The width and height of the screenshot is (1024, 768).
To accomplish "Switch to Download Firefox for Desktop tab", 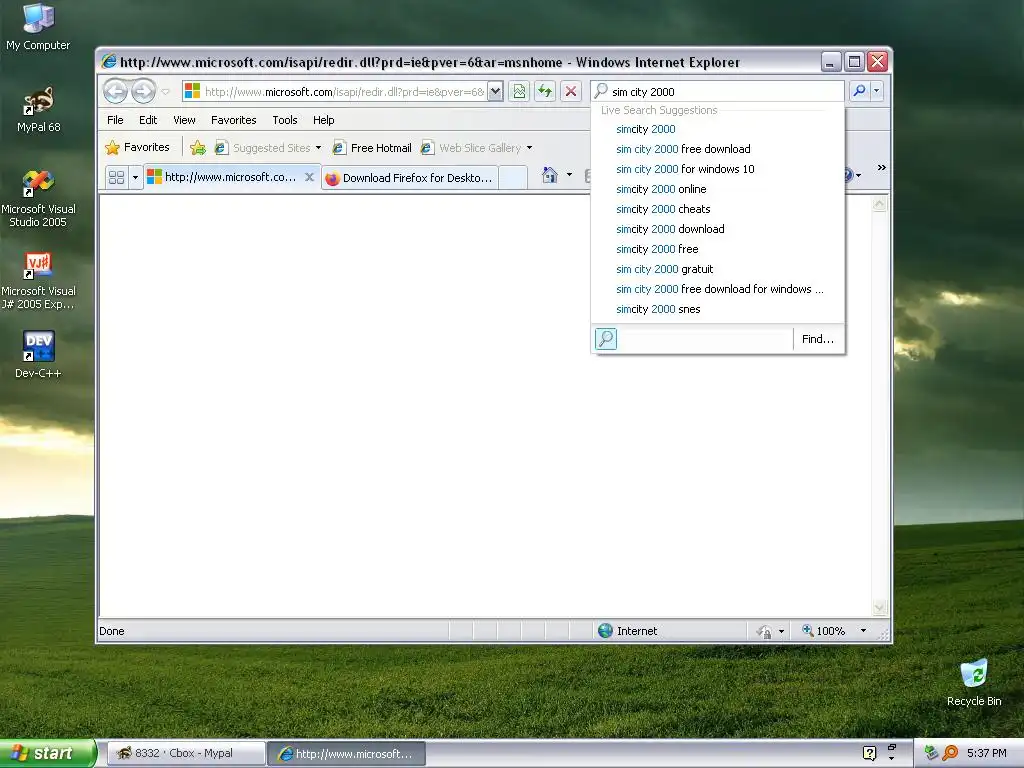I will coord(409,178).
